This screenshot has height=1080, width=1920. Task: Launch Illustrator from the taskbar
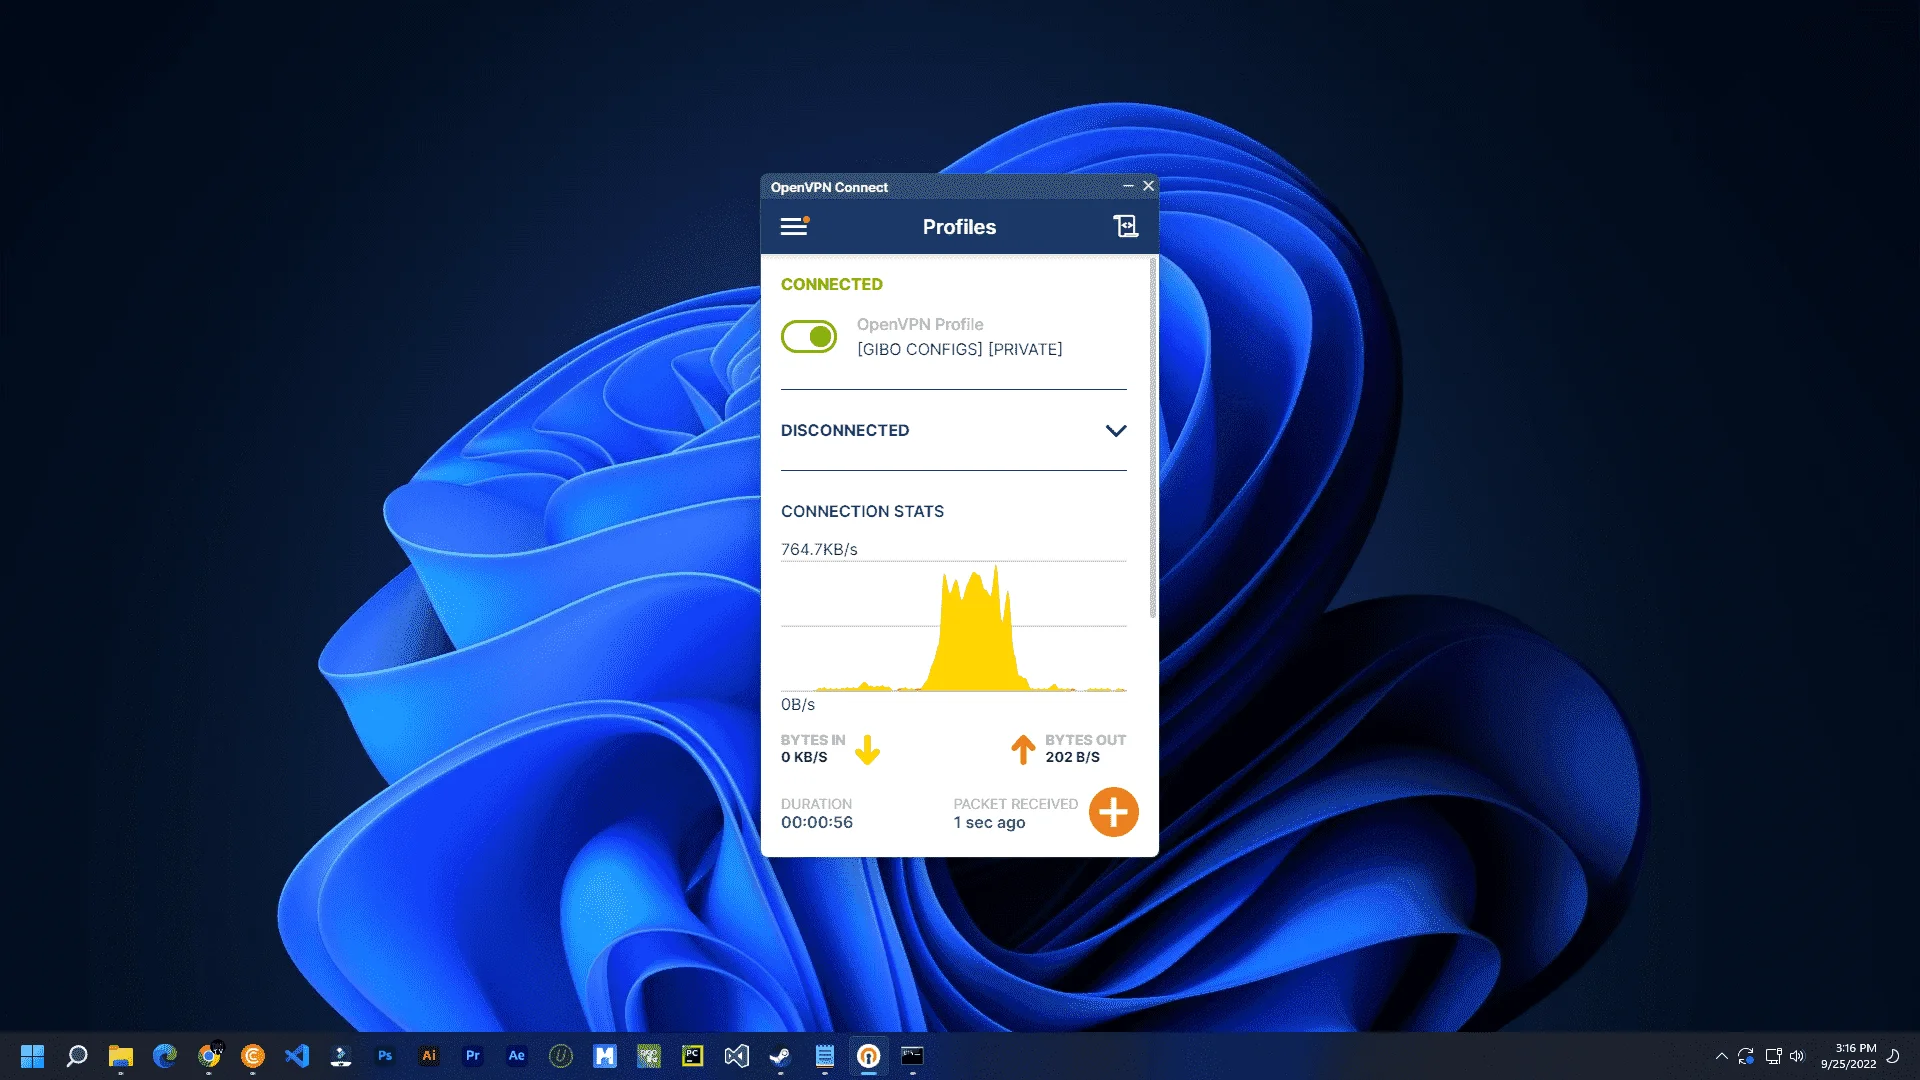tap(429, 1056)
